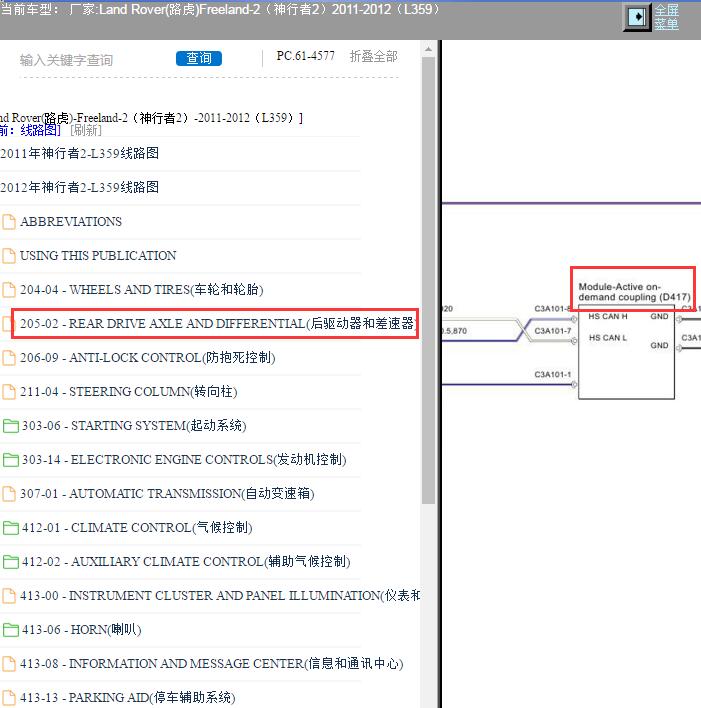The image size is (701, 708).
Task: Expand the 412-02 AUXILIARY CLIMATE CONTROL folder icon
Action: [10, 562]
